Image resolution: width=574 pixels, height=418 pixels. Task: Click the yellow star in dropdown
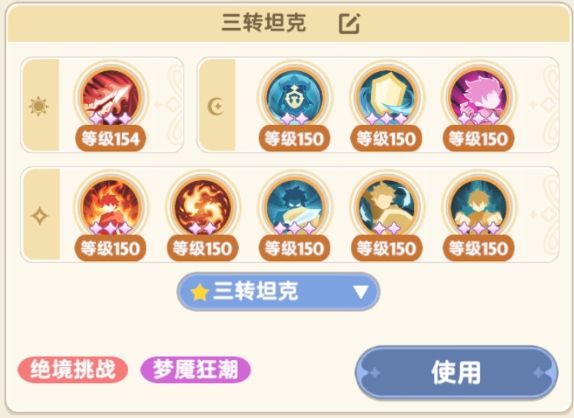(x=200, y=292)
